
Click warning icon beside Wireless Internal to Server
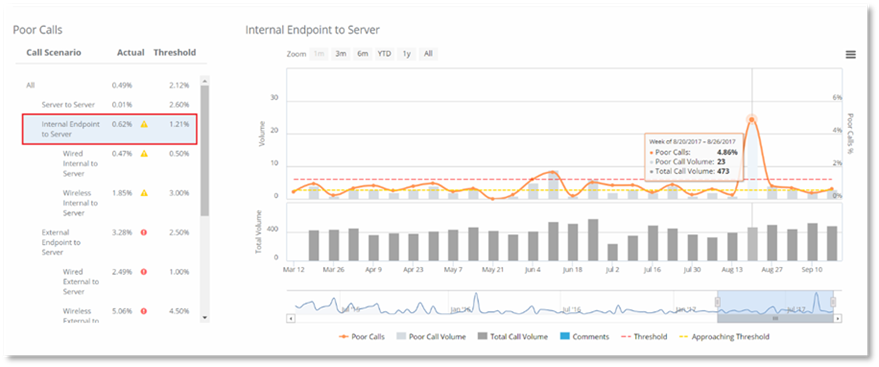tap(144, 193)
